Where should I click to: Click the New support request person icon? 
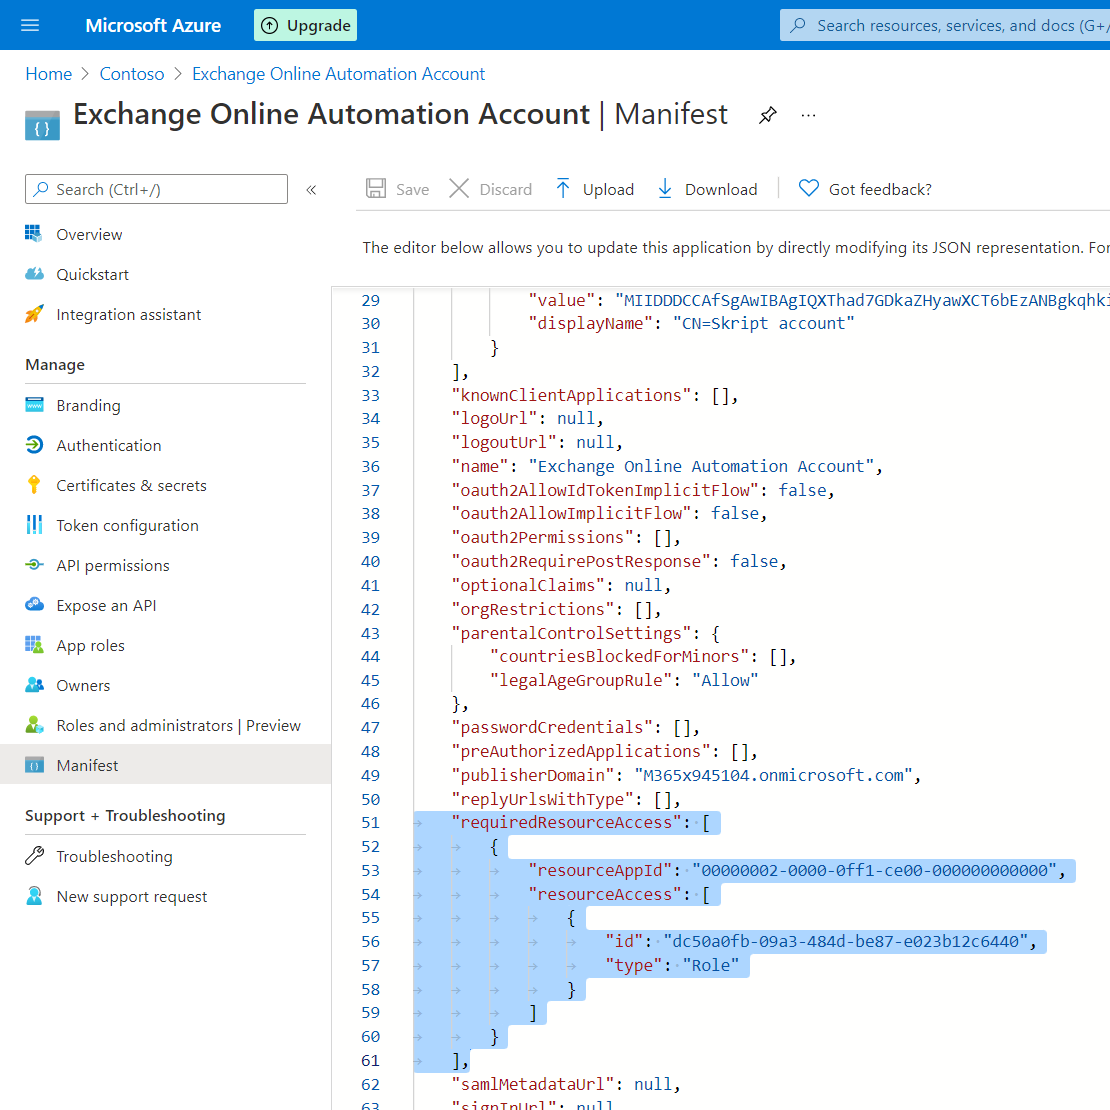tap(34, 896)
